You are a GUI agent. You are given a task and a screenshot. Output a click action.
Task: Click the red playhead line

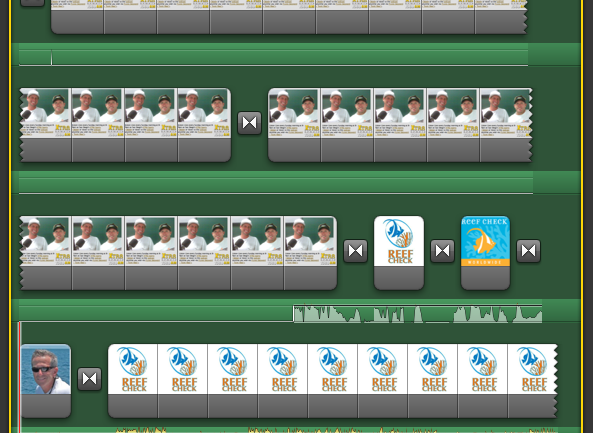coord(20,377)
